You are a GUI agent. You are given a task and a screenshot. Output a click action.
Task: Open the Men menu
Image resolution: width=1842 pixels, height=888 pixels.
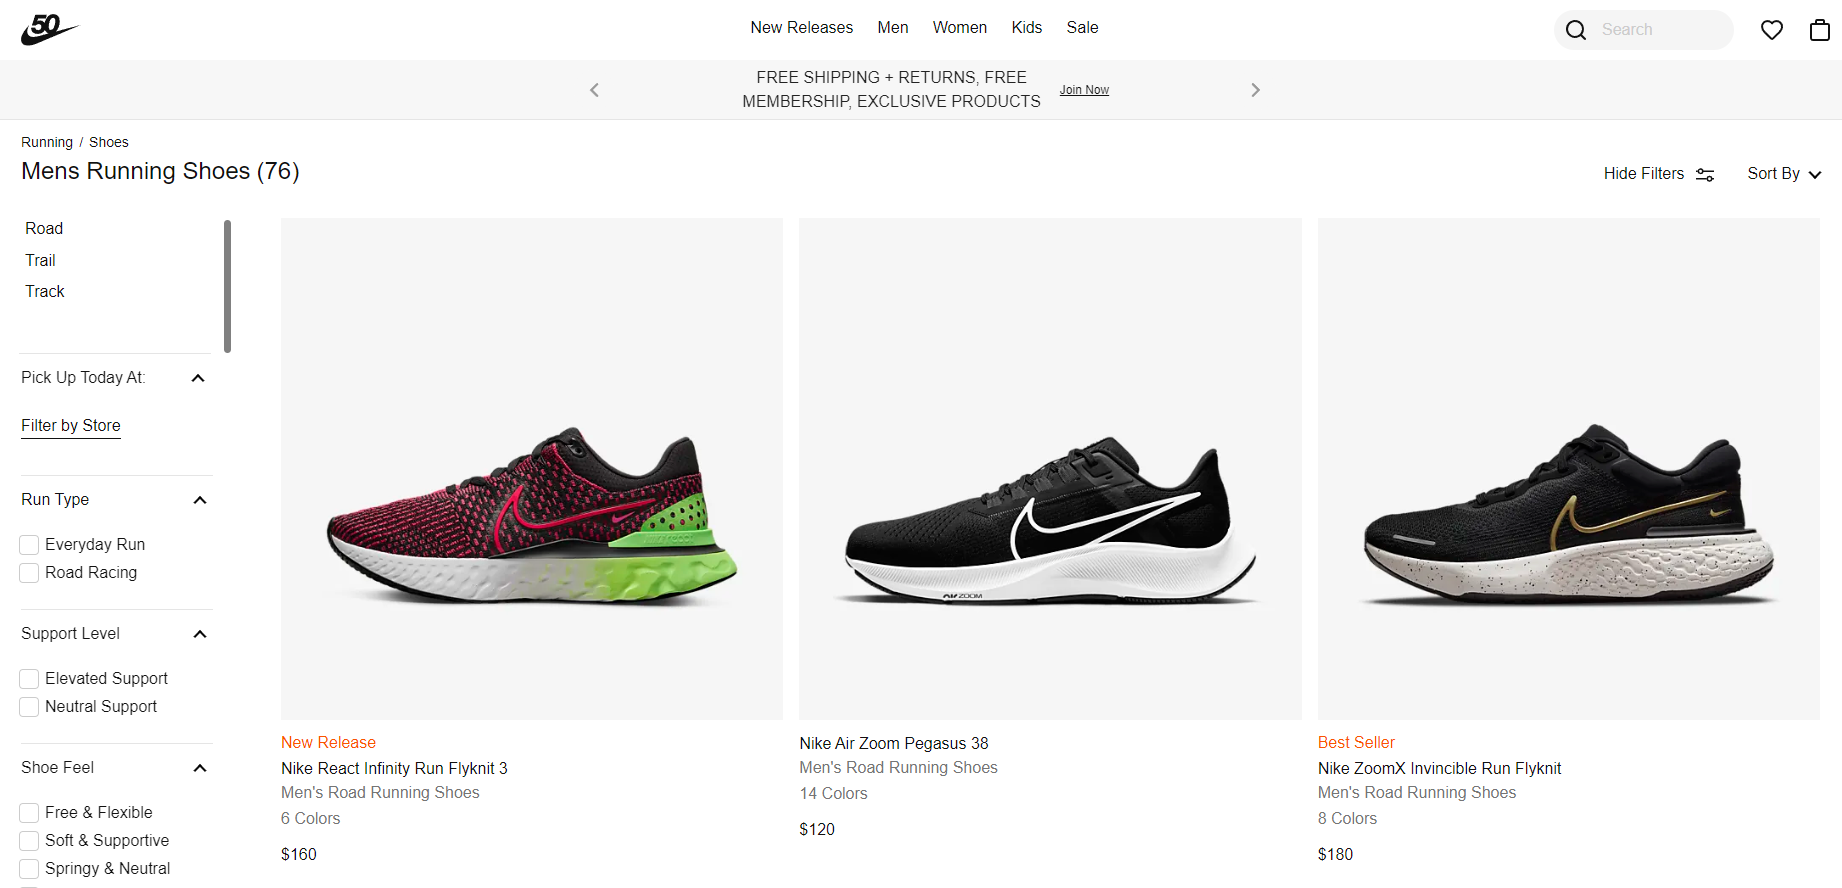[x=893, y=28]
